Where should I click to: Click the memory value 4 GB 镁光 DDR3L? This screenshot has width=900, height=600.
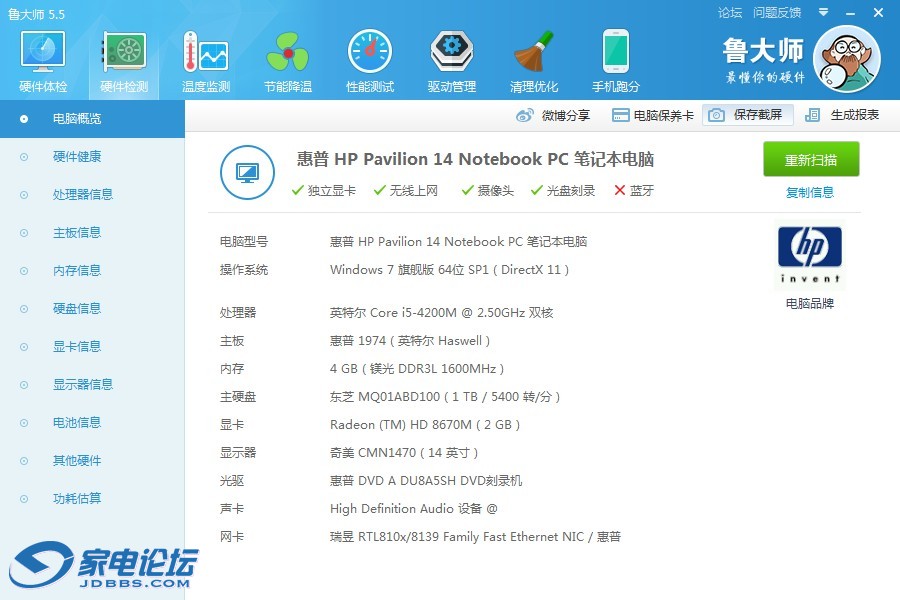point(417,369)
